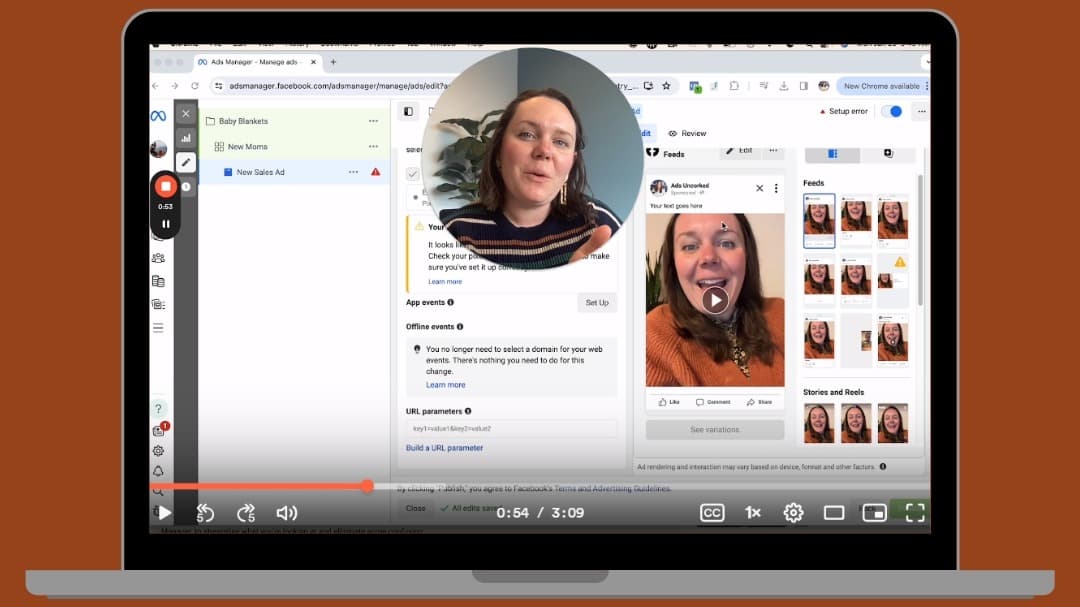Reload the Ads Manager browser page
1080x607 pixels.
(195, 86)
